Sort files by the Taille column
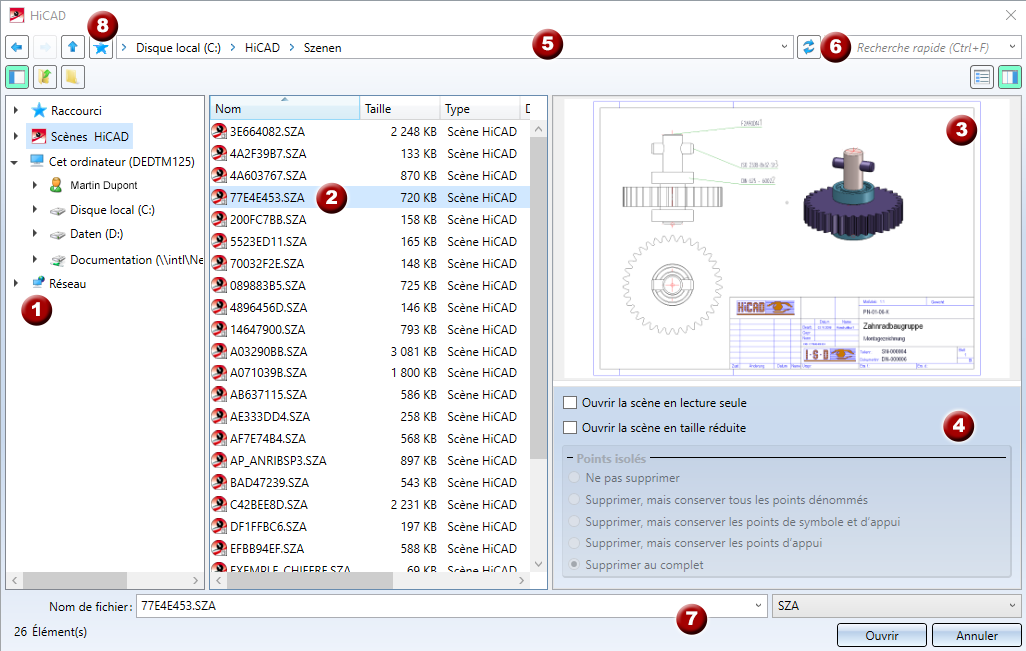 [x=399, y=109]
